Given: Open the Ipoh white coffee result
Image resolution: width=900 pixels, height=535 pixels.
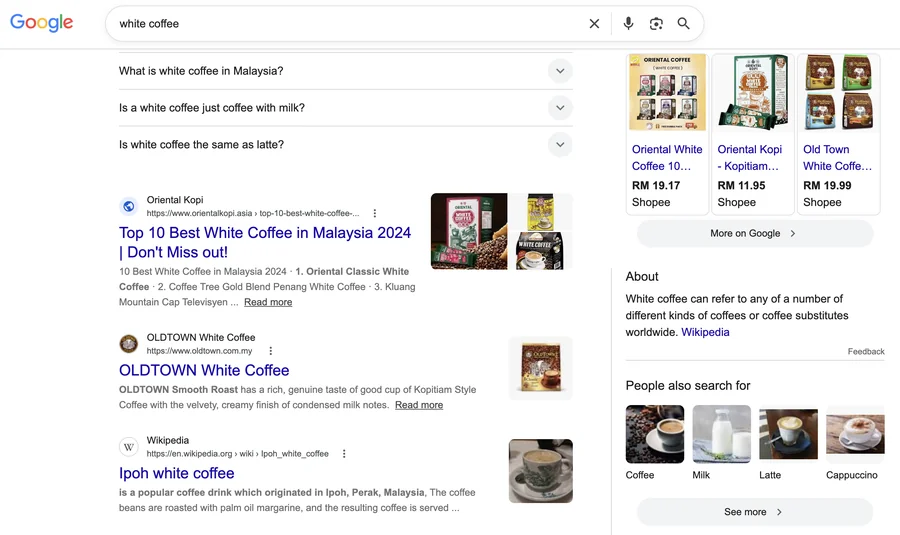Looking at the screenshot, I should 177,473.
